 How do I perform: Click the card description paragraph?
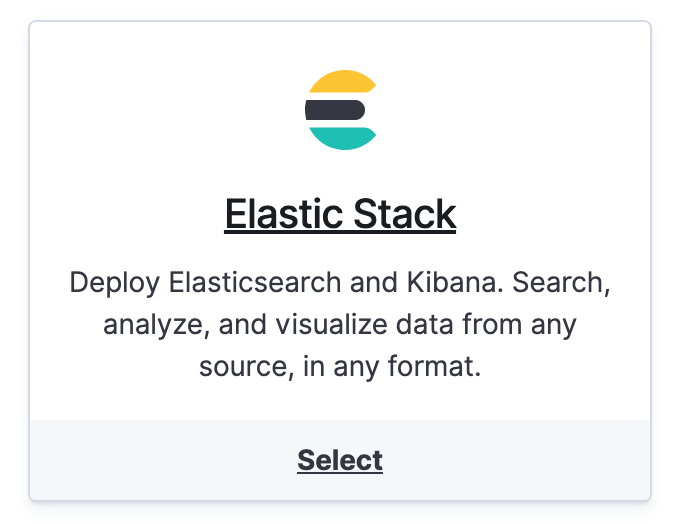pyautogui.click(x=340, y=324)
